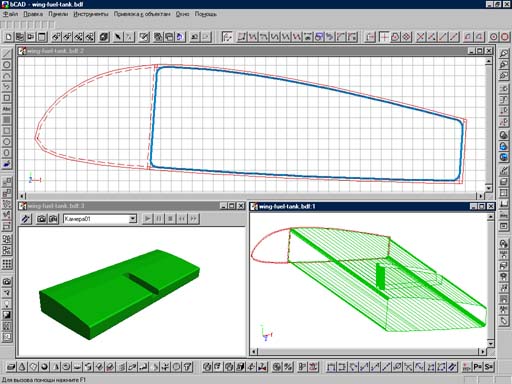
Task: Open the Инструменты menu
Action: [91, 14]
